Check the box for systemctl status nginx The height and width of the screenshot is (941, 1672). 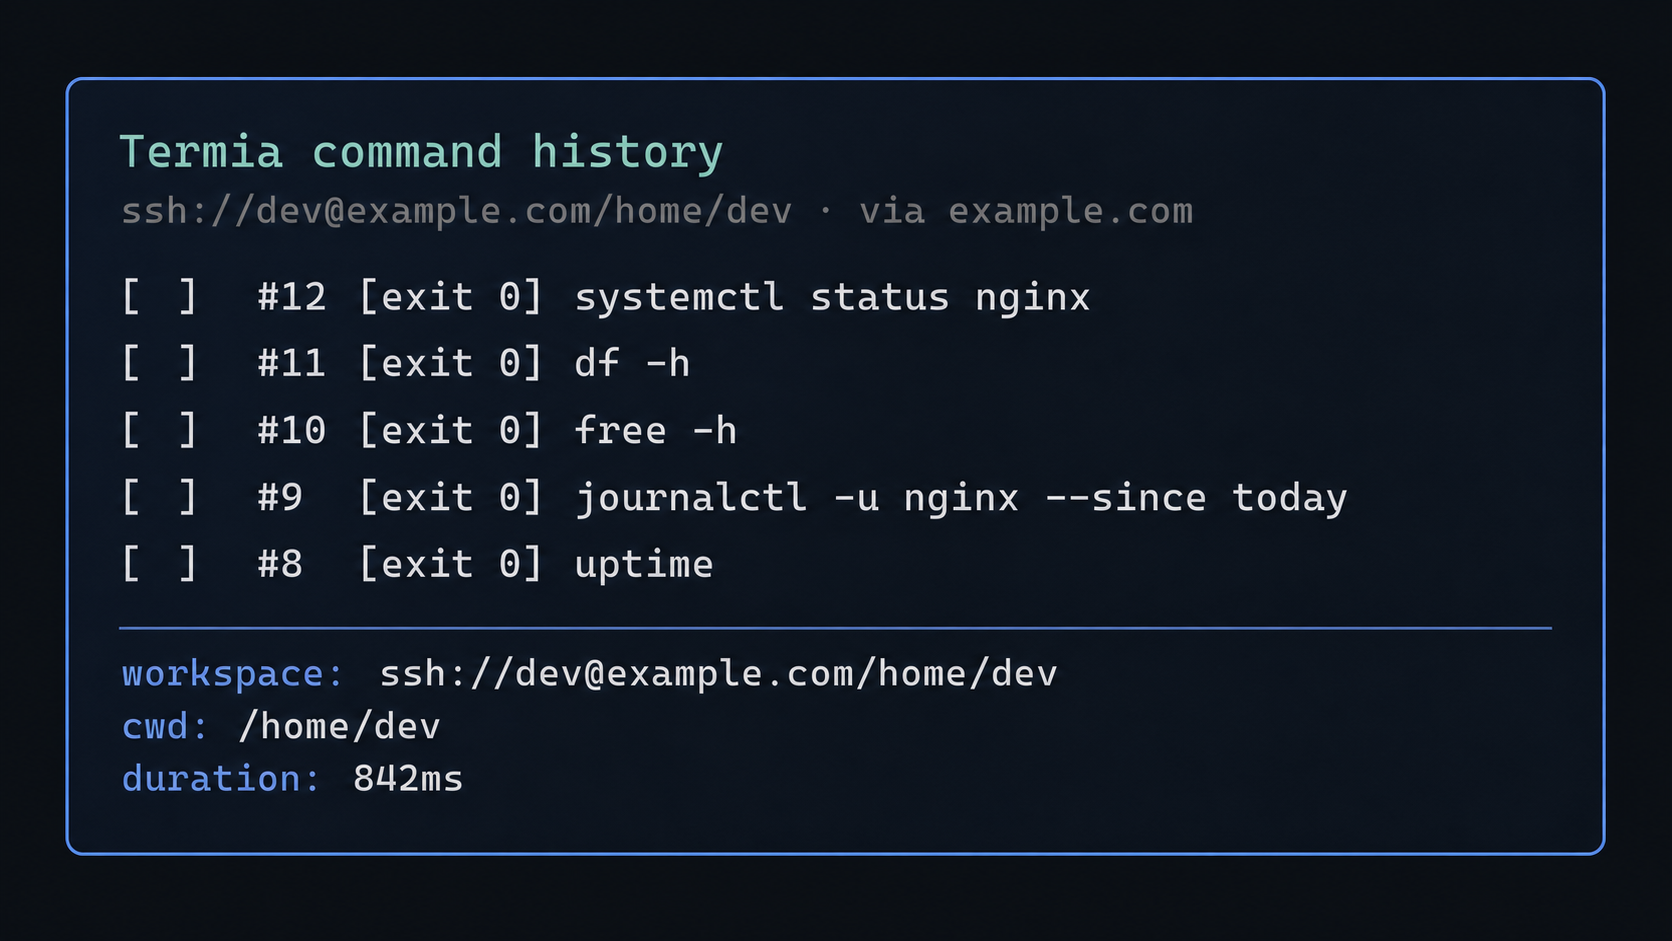tap(159, 297)
